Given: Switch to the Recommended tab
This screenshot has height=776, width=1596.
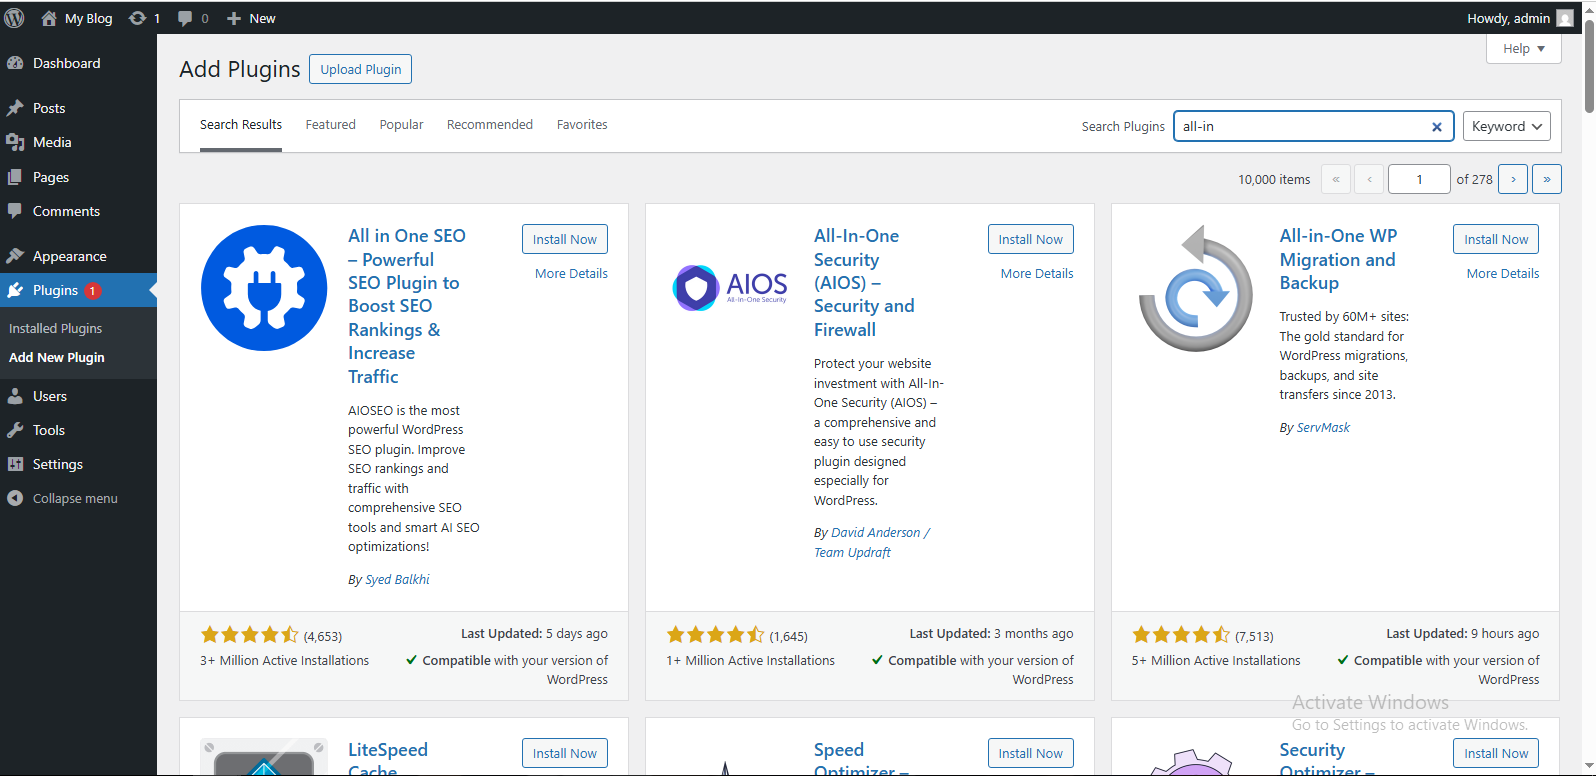Looking at the screenshot, I should click(x=490, y=125).
